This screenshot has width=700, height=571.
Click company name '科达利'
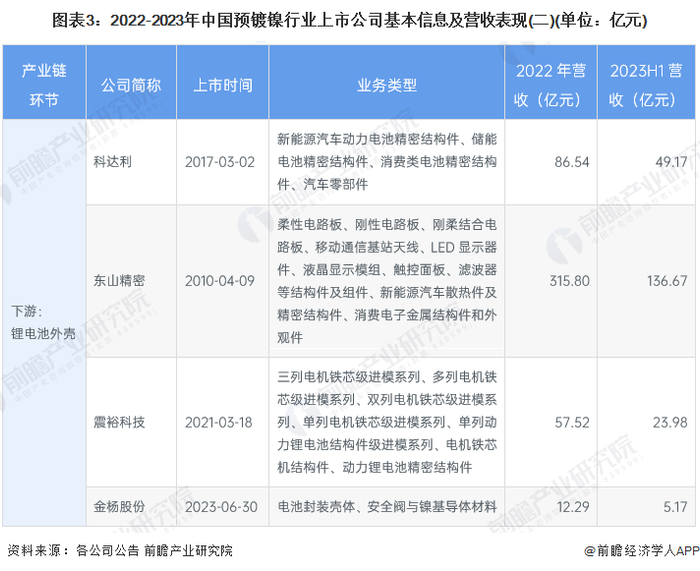tap(112, 162)
